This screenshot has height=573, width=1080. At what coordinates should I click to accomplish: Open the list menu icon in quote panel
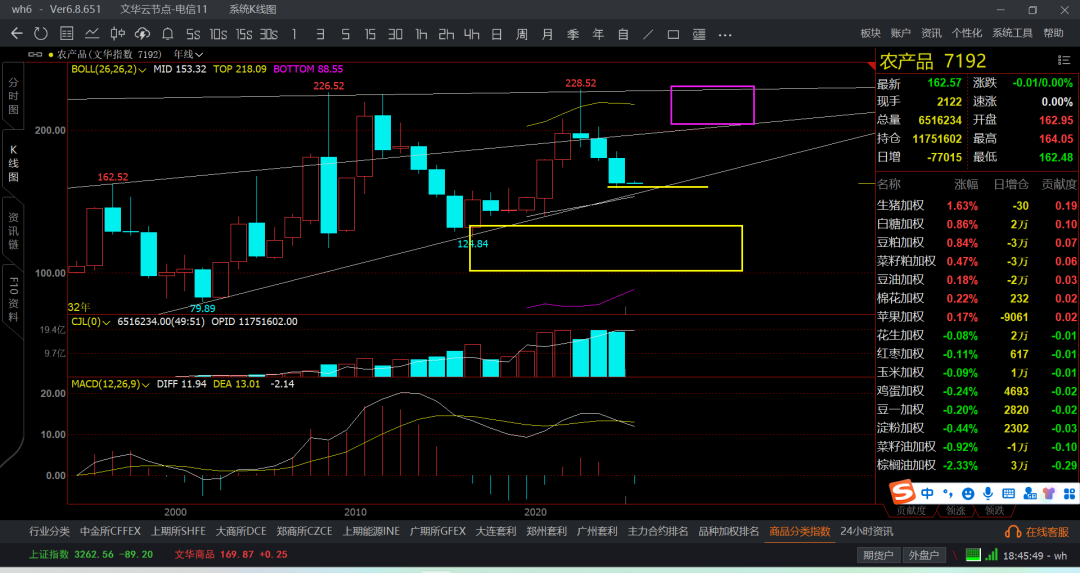1063,61
